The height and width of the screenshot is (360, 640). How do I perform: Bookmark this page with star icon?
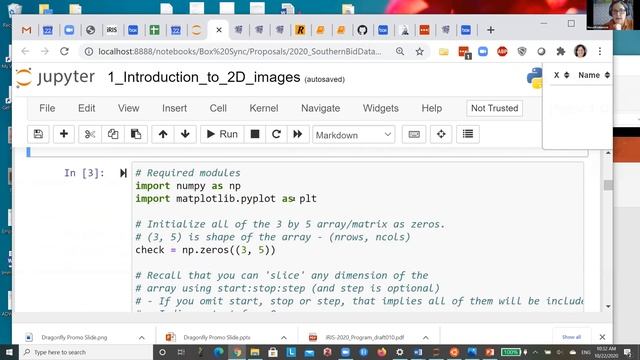419,51
